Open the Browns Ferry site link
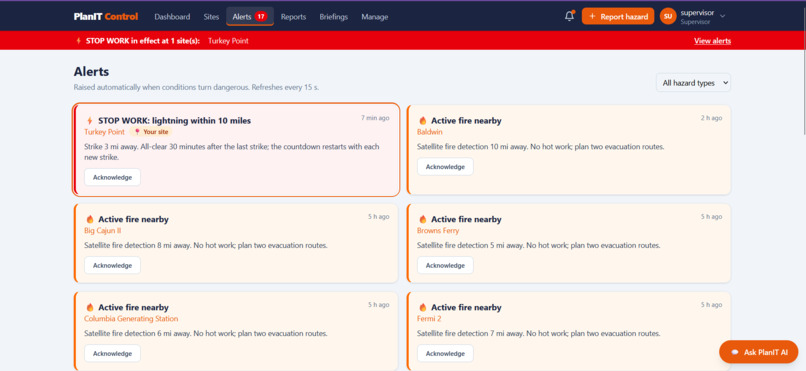 click(438, 231)
